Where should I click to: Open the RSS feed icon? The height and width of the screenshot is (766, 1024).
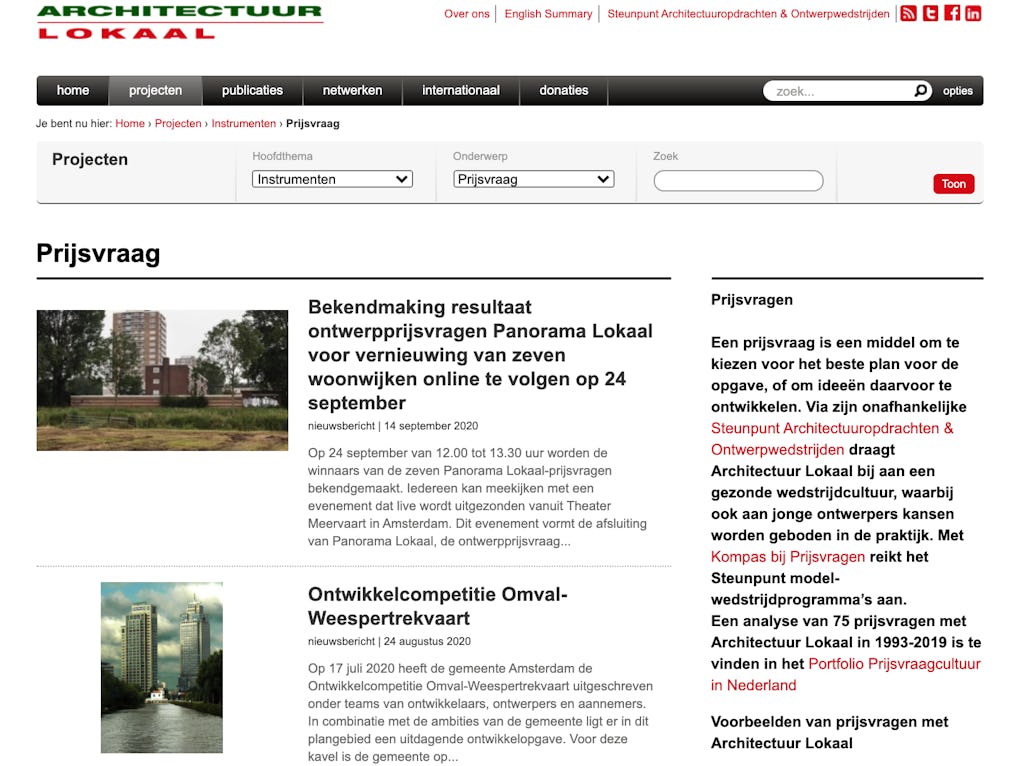click(908, 13)
